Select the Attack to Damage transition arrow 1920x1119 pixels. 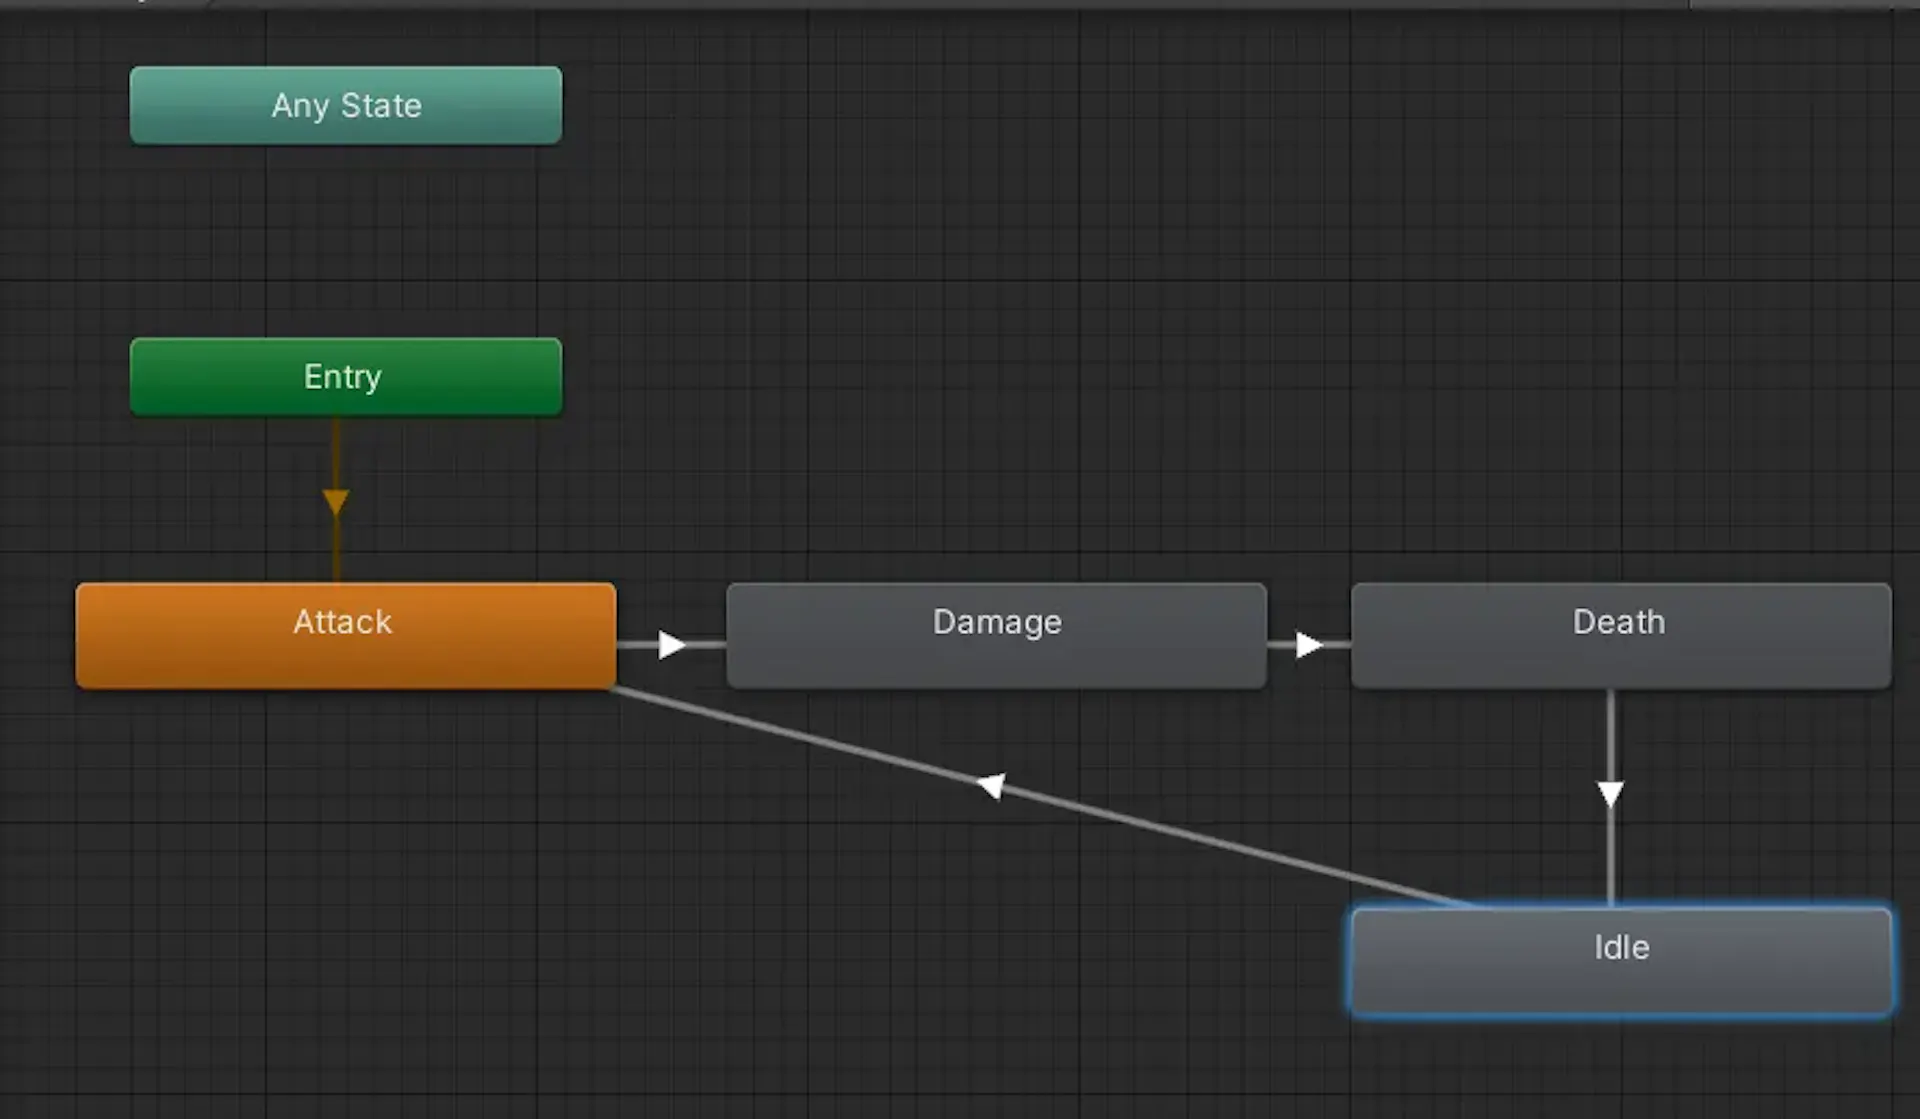click(x=672, y=645)
